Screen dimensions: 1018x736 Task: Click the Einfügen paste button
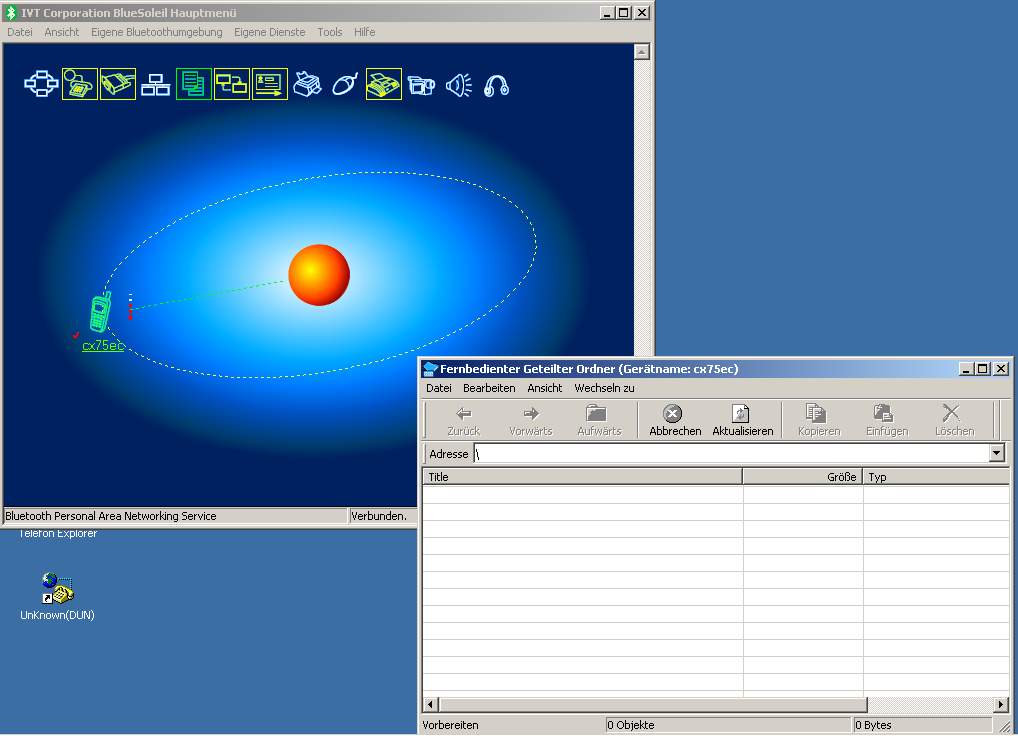(x=887, y=420)
